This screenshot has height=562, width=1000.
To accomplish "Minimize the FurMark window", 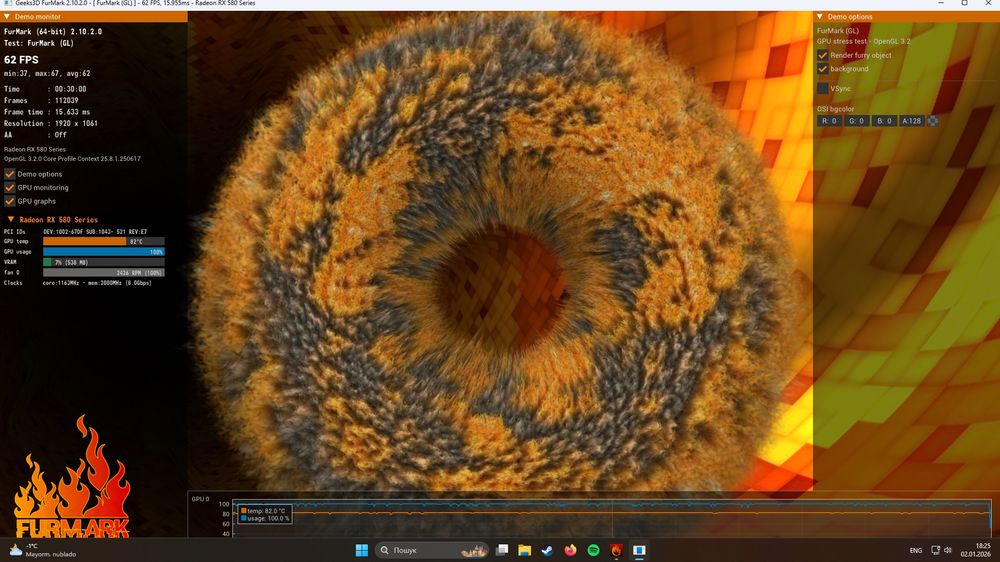I will [x=941, y=3].
